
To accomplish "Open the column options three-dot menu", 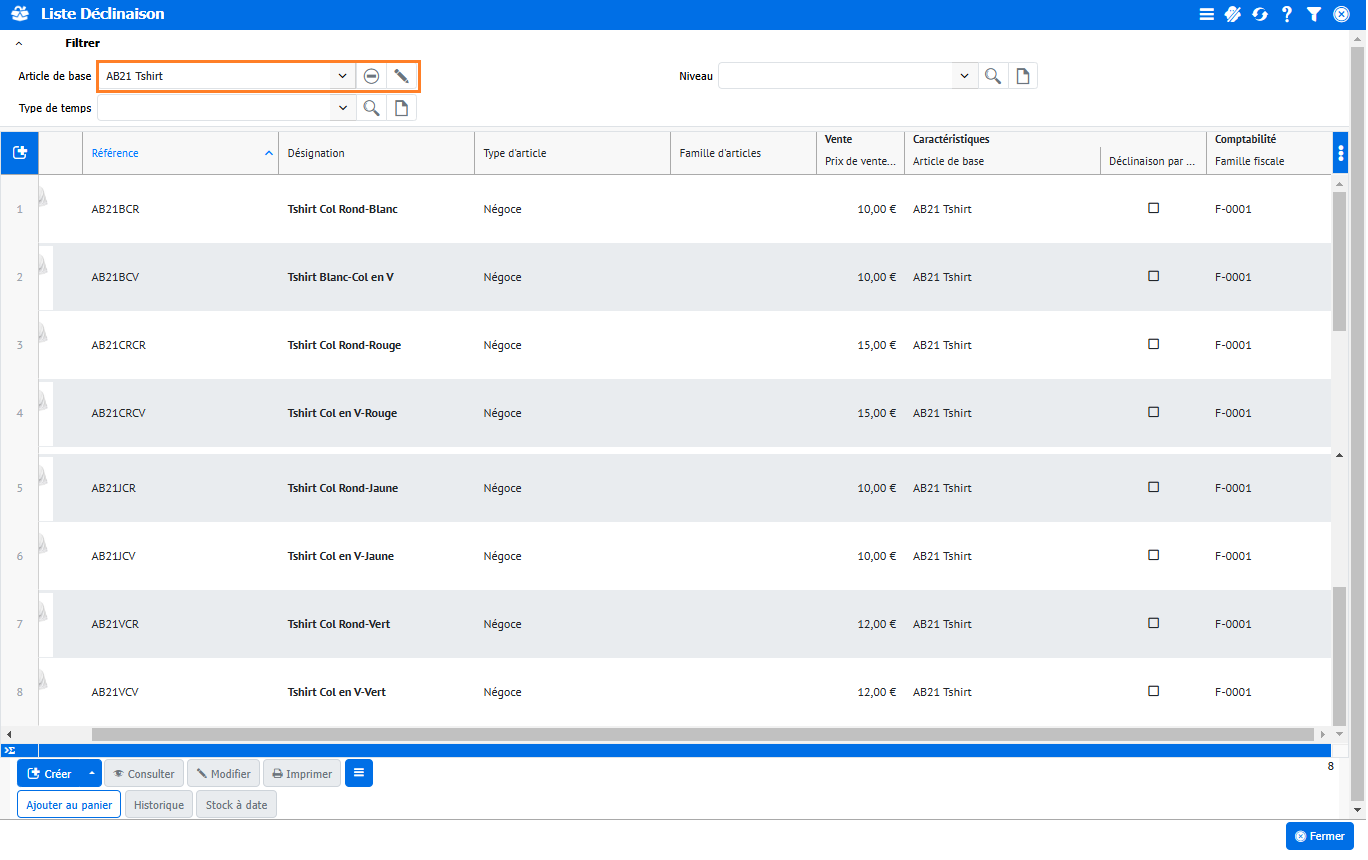I will coord(1341,153).
